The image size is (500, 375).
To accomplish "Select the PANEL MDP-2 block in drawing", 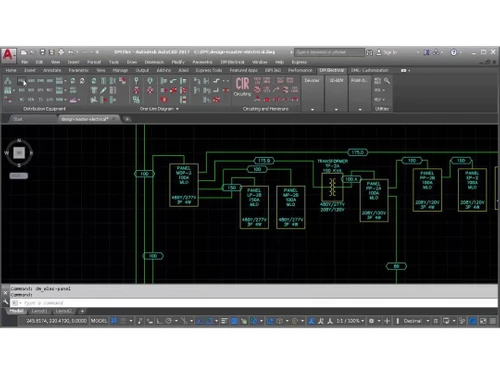I will point(184,185).
